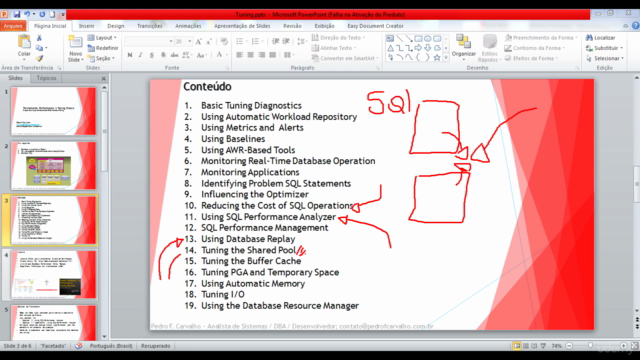Click the Novo Slide icon
This screenshot has width=640, height=360.
tap(76, 42)
